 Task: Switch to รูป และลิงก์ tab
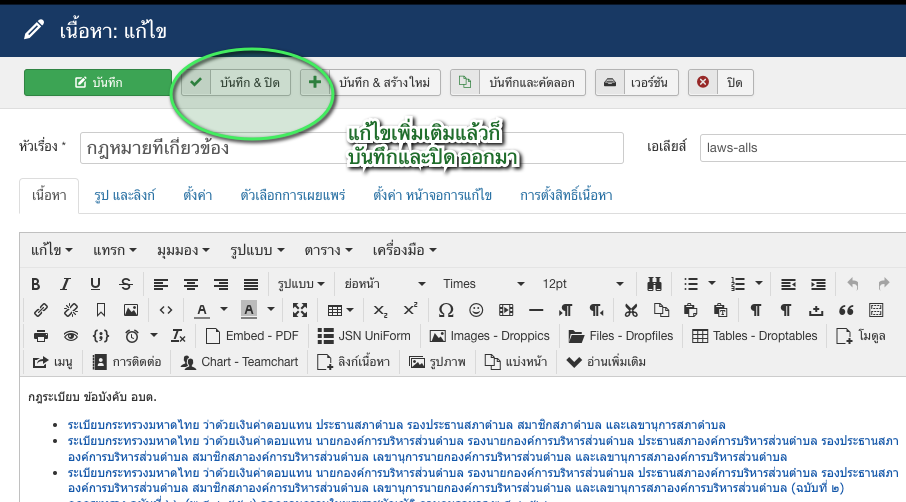click(x=124, y=195)
